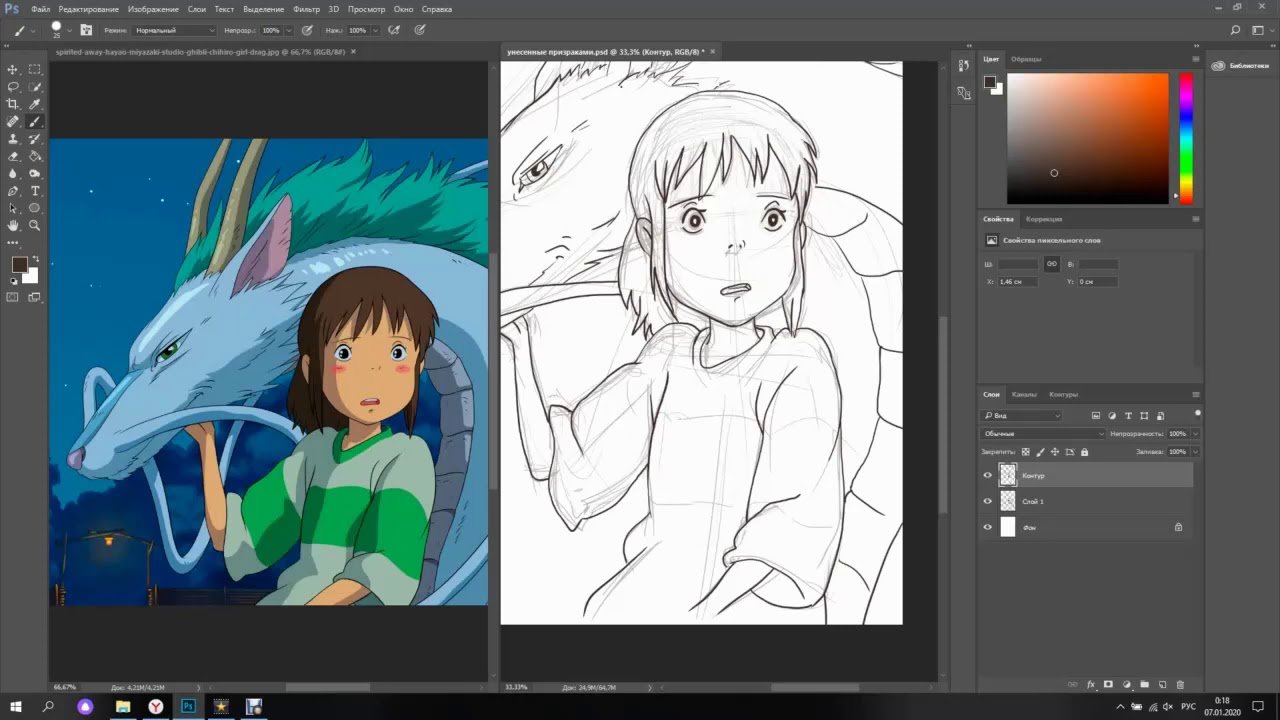Open the layer blend mode dropdown Обычные
The height and width of the screenshot is (720, 1280).
(1043, 434)
